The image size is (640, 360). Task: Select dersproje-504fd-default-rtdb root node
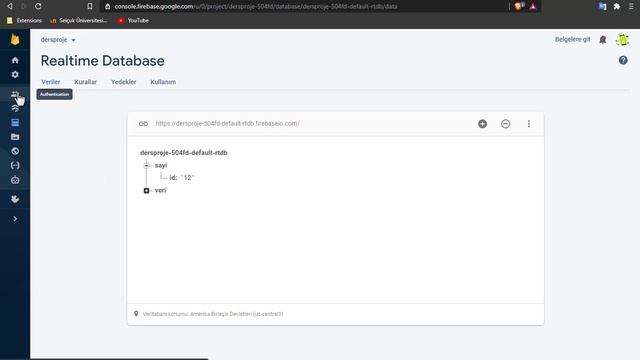[184, 153]
